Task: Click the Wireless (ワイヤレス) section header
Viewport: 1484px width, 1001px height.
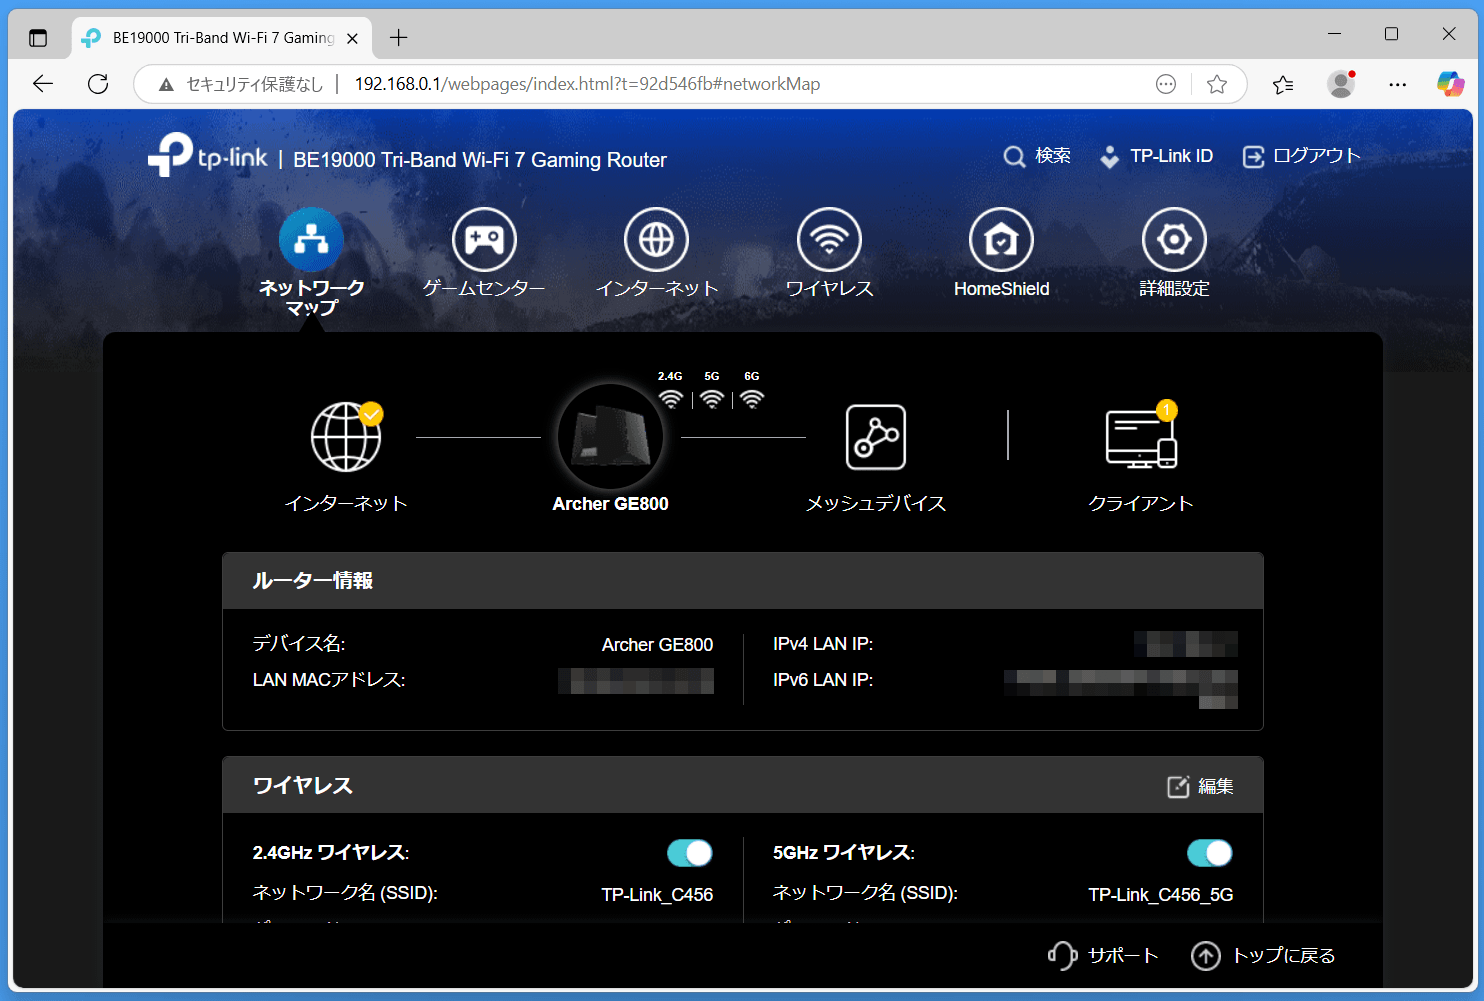Action: pyautogui.click(x=743, y=786)
